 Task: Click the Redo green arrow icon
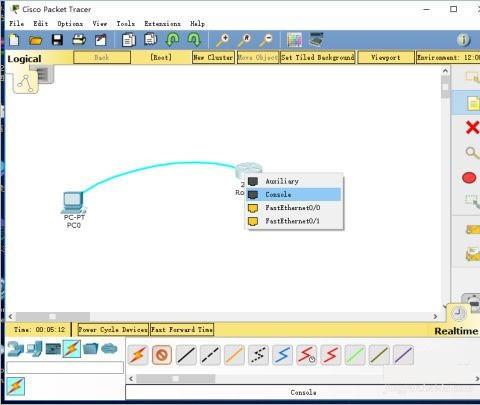pyautogui.click(x=194, y=40)
